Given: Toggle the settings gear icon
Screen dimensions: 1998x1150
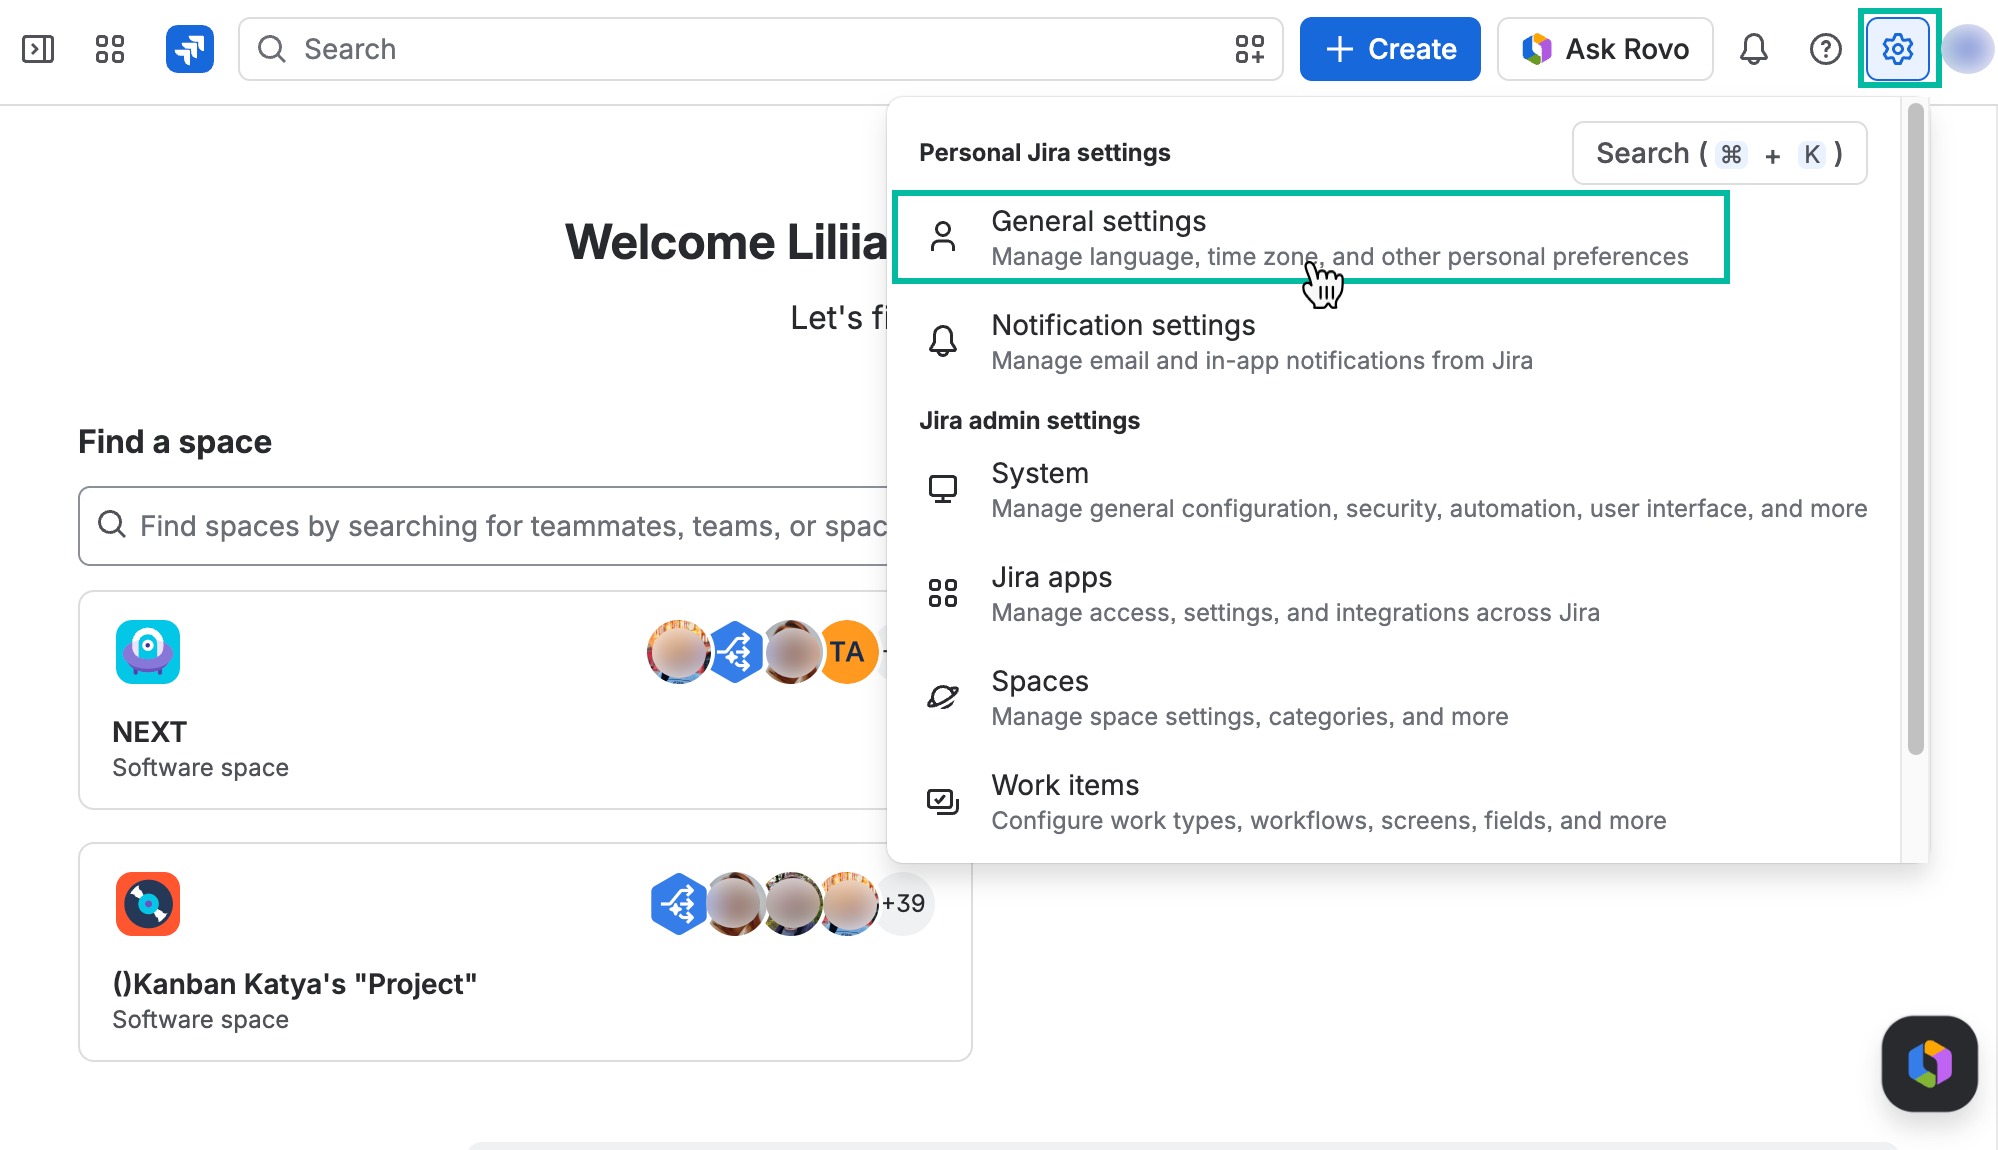Looking at the screenshot, I should point(1898,49).
